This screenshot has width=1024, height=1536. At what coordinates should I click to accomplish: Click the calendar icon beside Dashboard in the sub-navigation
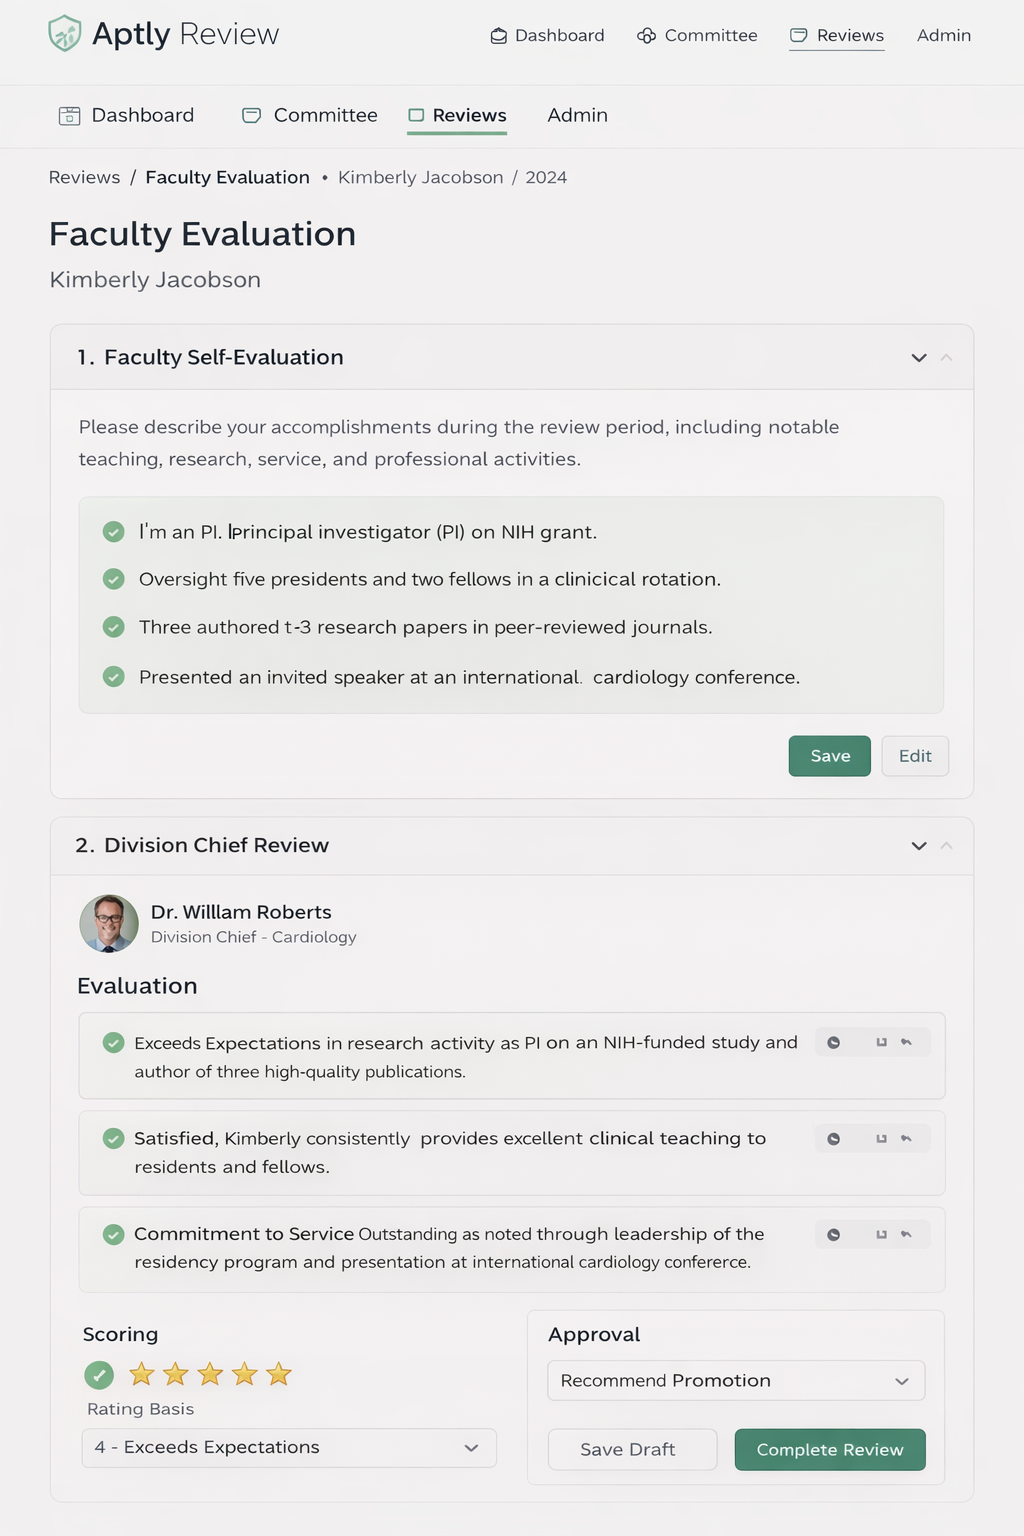tap(69, 116)
